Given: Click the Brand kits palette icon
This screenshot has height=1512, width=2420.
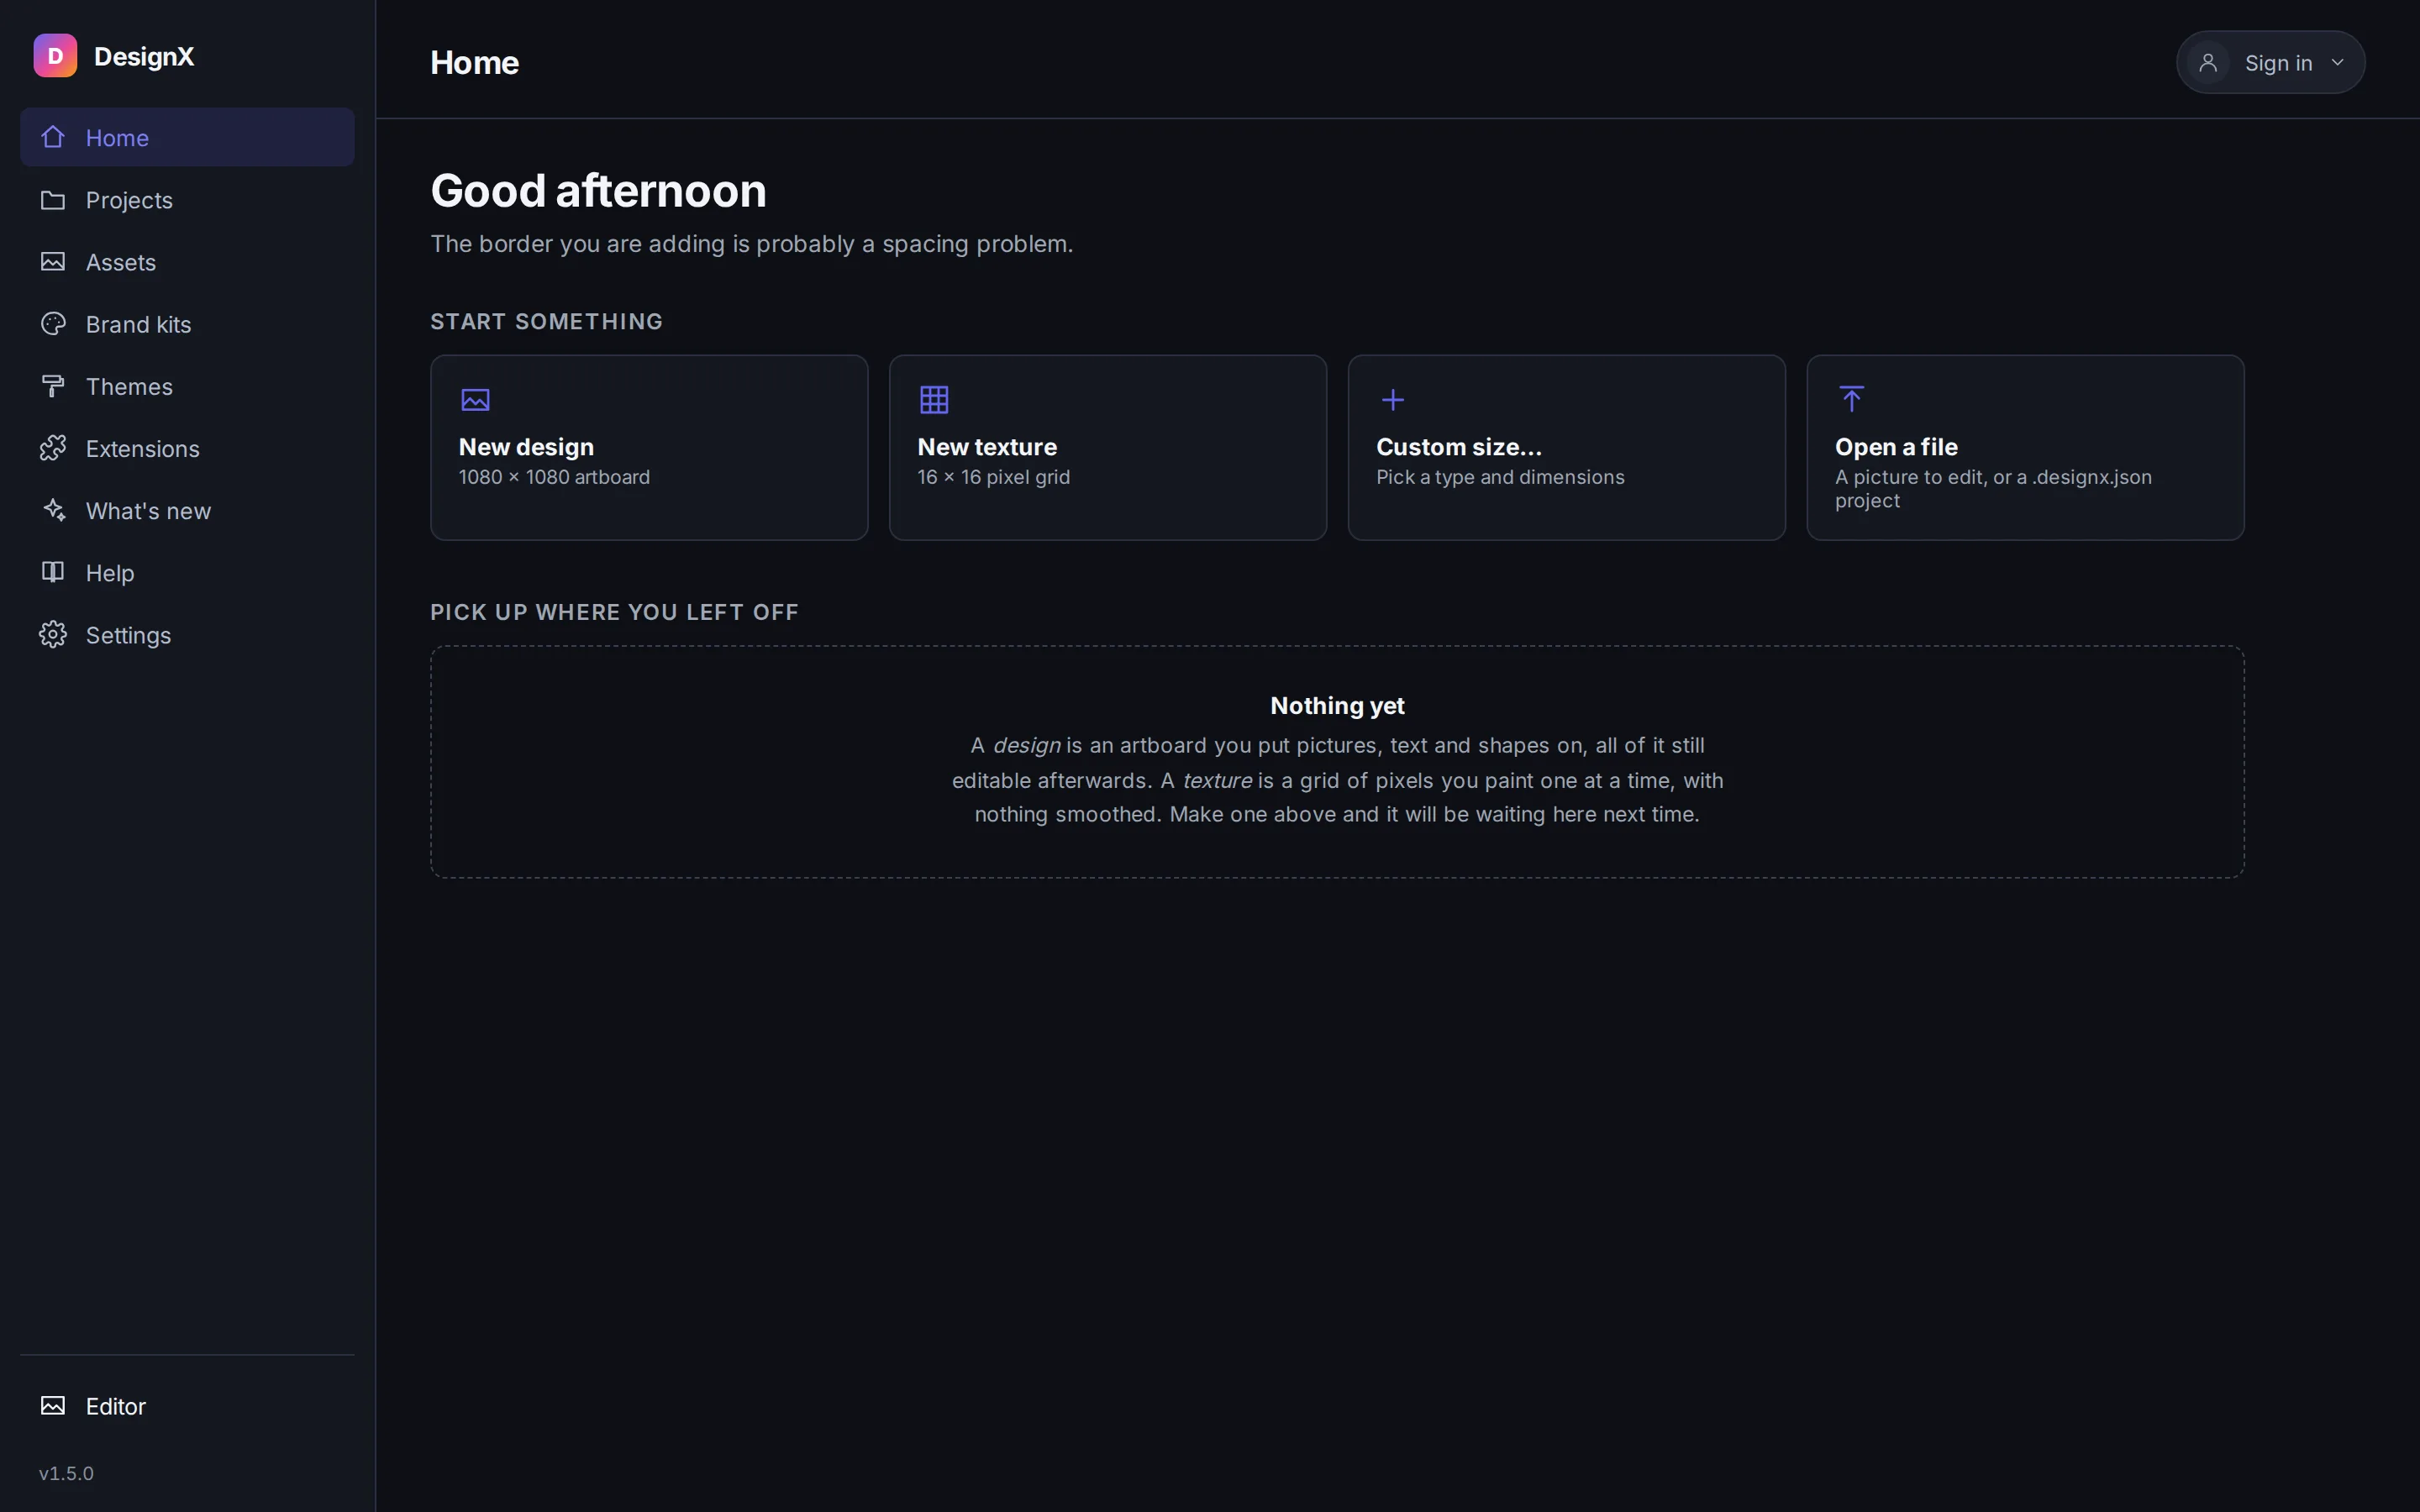Looking at the screenshot, I should pyautogui.click(x=53, y=324).
